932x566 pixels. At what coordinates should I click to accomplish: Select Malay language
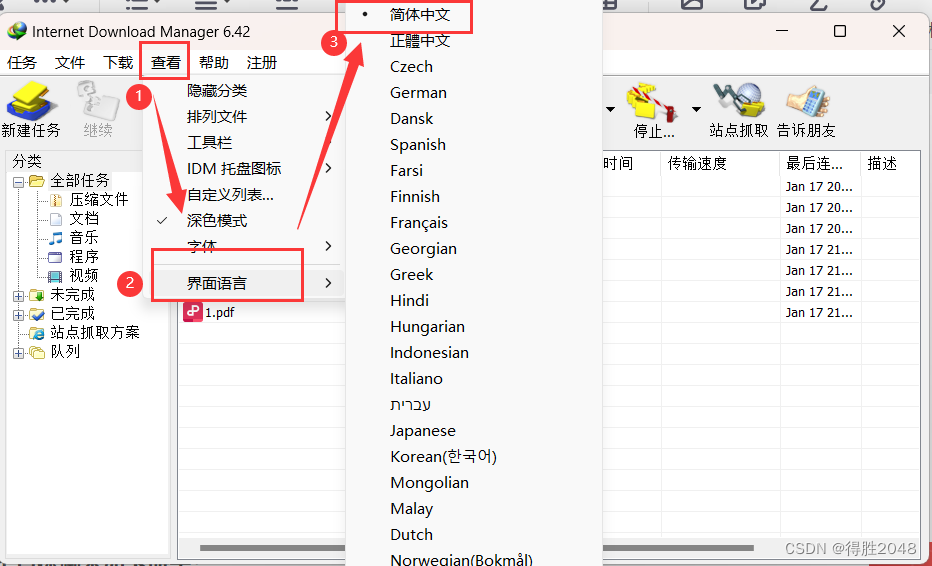pyautogui.click(x=411, y=509)
